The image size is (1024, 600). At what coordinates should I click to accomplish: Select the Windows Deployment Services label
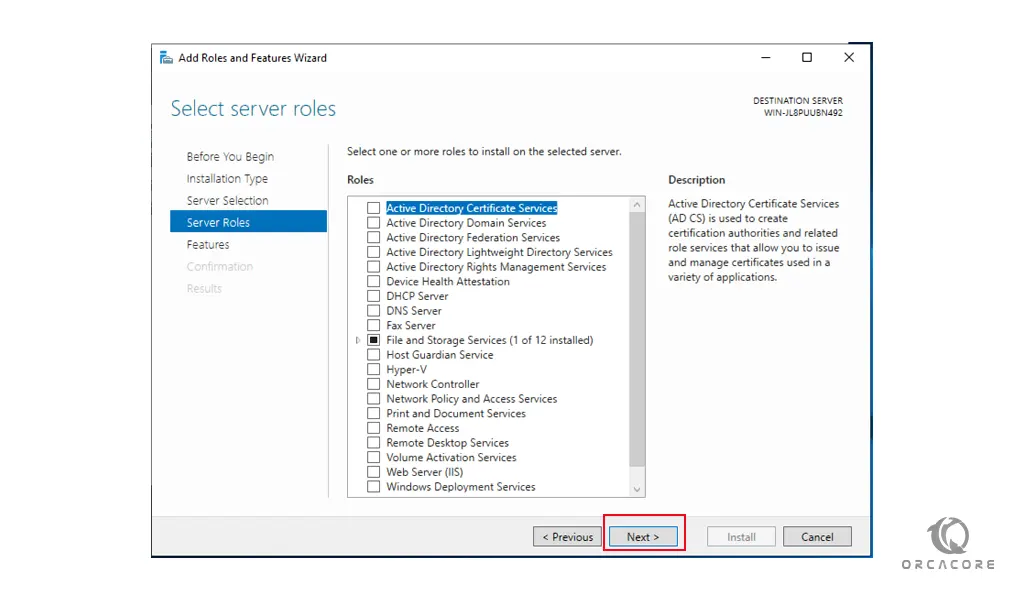460,486
